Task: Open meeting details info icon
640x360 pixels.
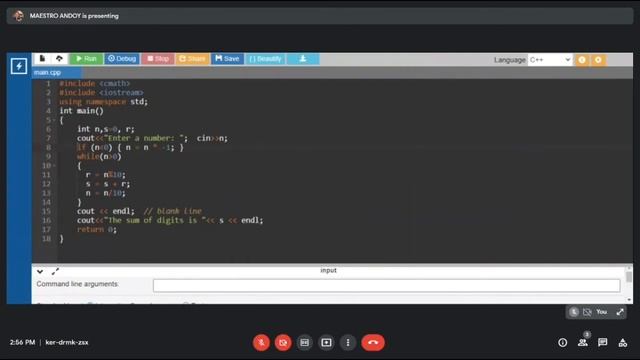Action: [x=563, y=342]
